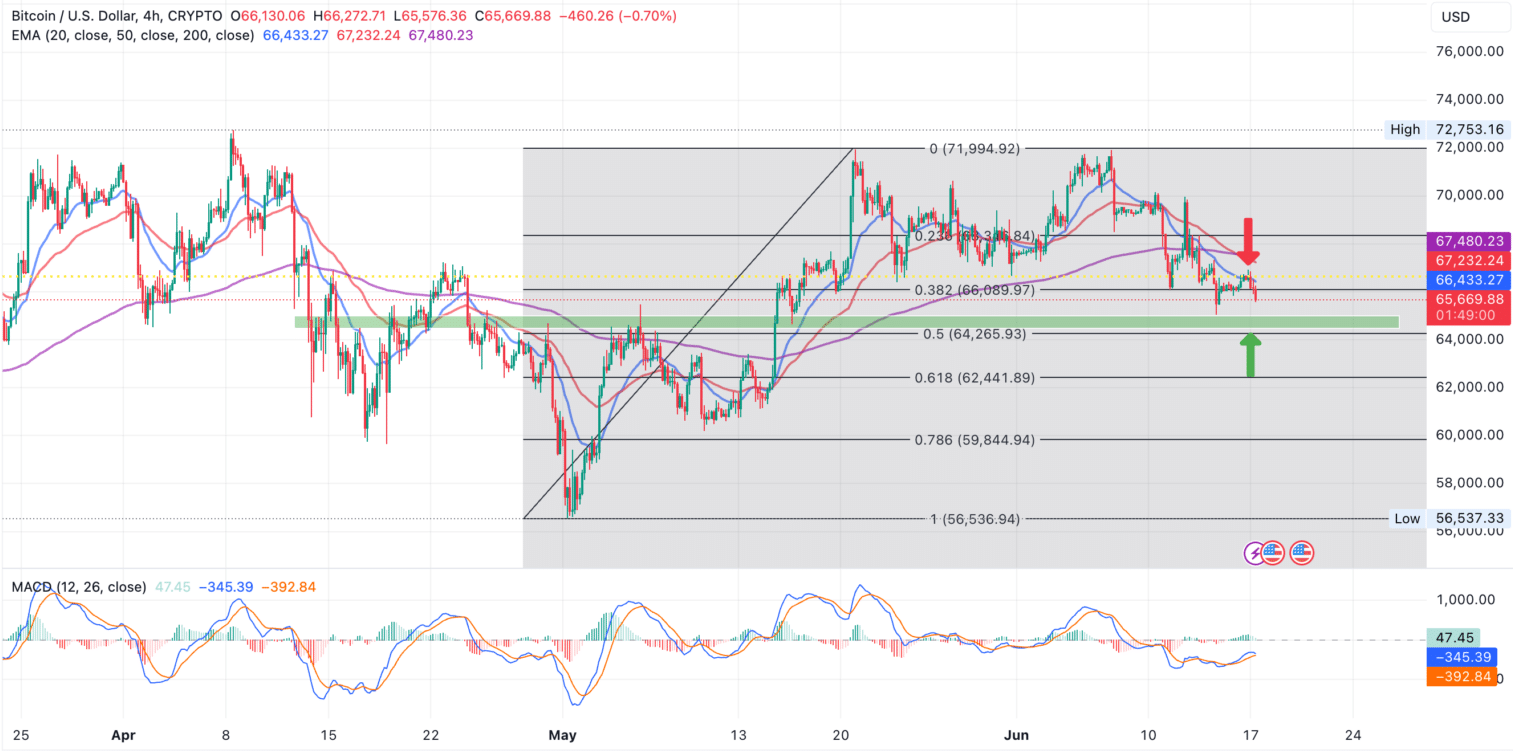This screenshot has height=754, width=1513.
Task: Click the 76,000.00 price axis label
Action: [1469, 52]
